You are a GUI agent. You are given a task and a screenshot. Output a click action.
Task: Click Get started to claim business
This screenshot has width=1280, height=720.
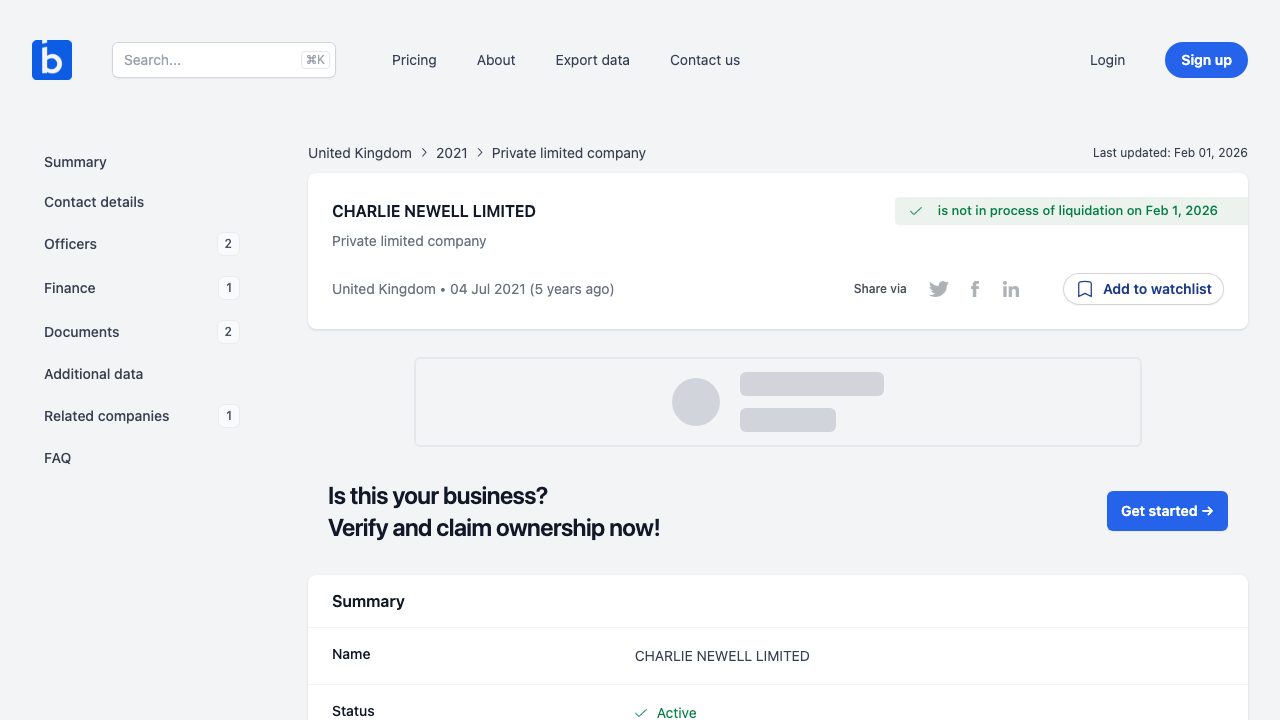(1166, 511)
